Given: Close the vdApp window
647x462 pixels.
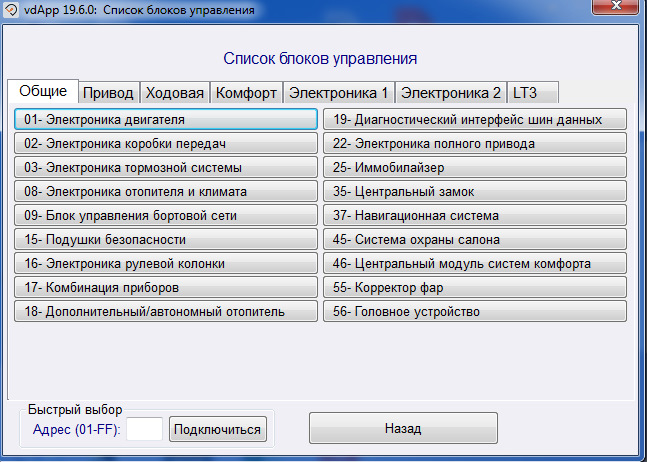Looking at the screenshot, I should [616, 6].
